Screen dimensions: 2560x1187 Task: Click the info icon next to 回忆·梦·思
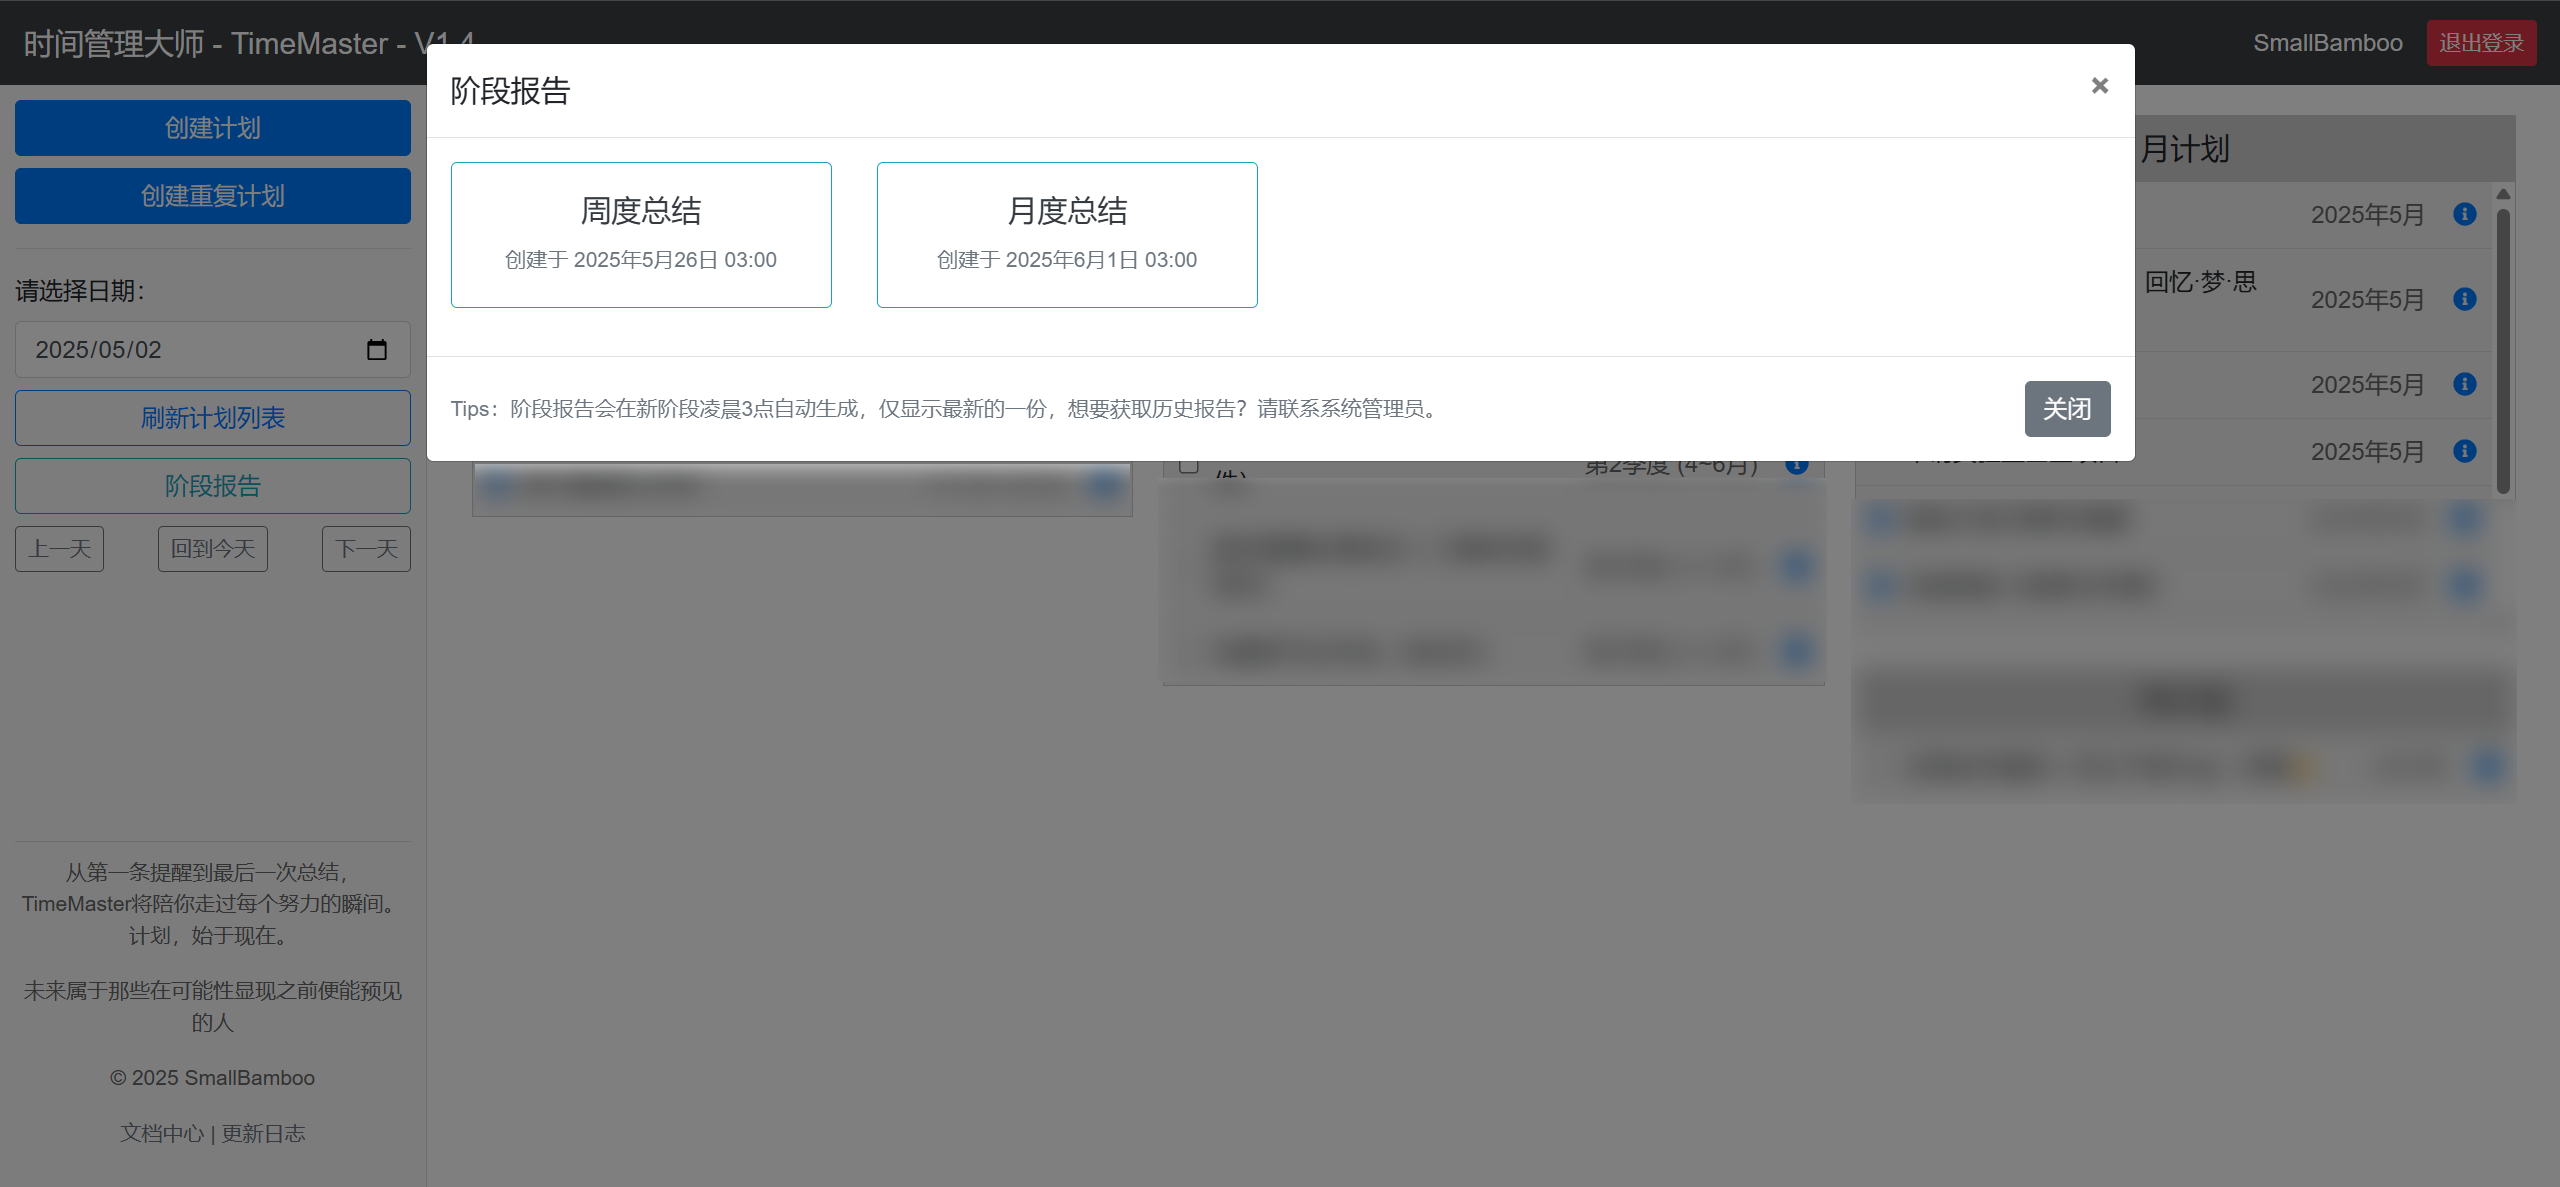[x=2465, y=299]
